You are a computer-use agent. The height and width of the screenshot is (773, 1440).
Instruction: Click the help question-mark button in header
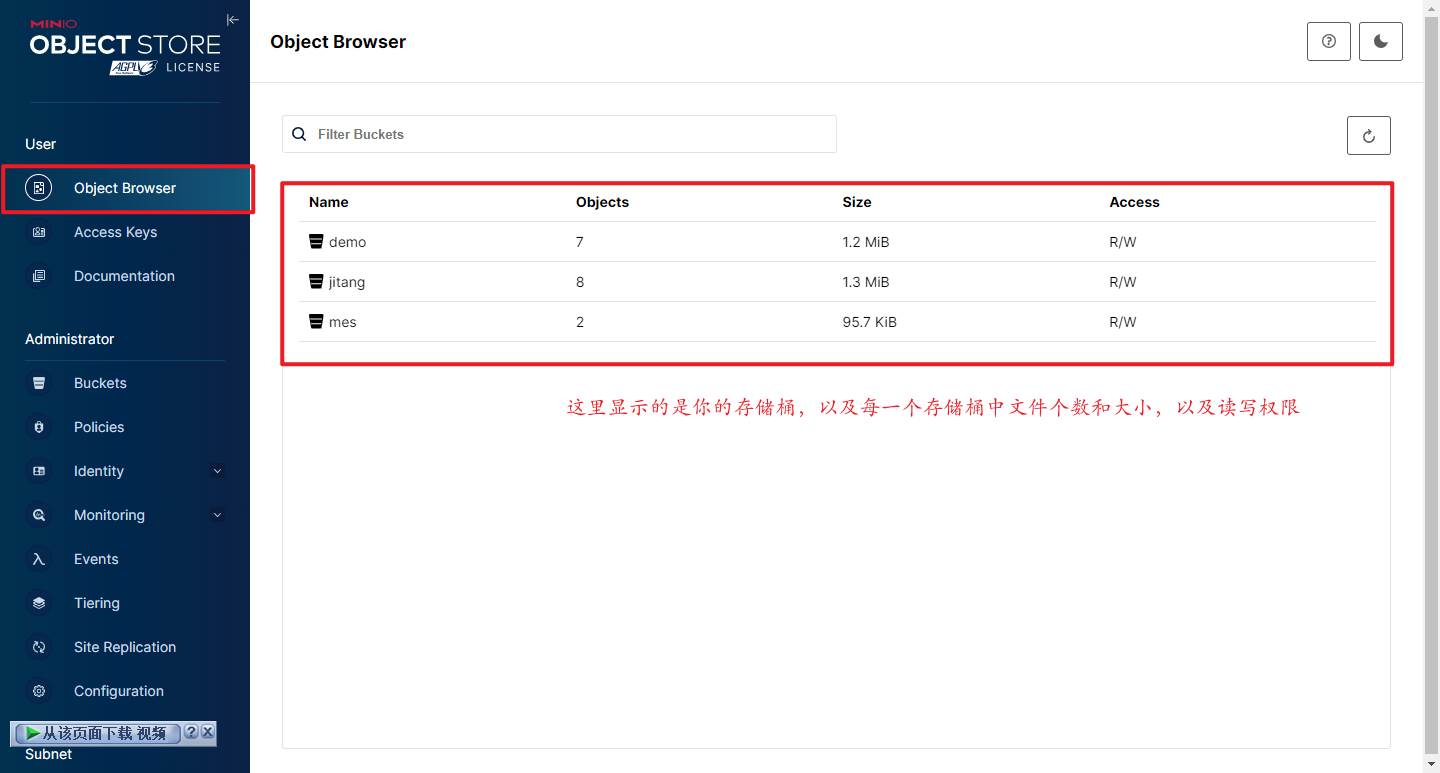click(x=1329, y=42)
